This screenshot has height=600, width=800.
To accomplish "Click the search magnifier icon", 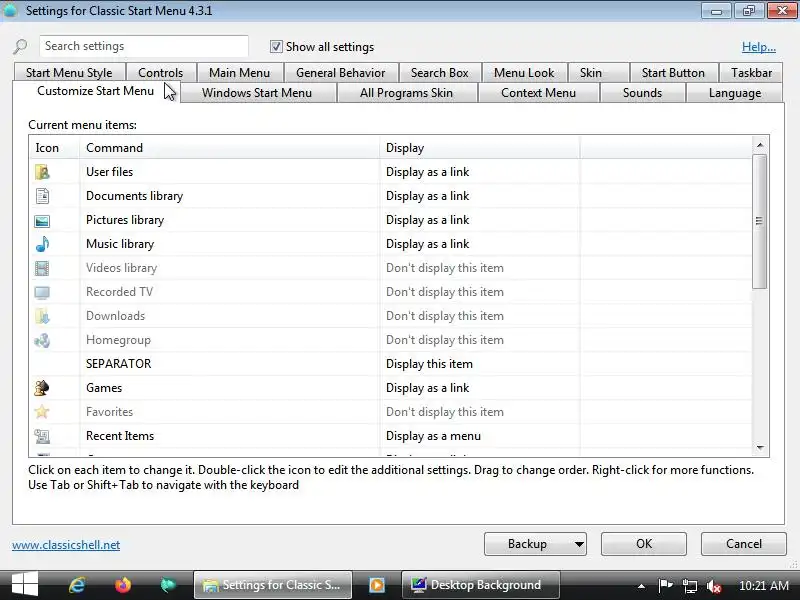I will (x=20, y=47).
